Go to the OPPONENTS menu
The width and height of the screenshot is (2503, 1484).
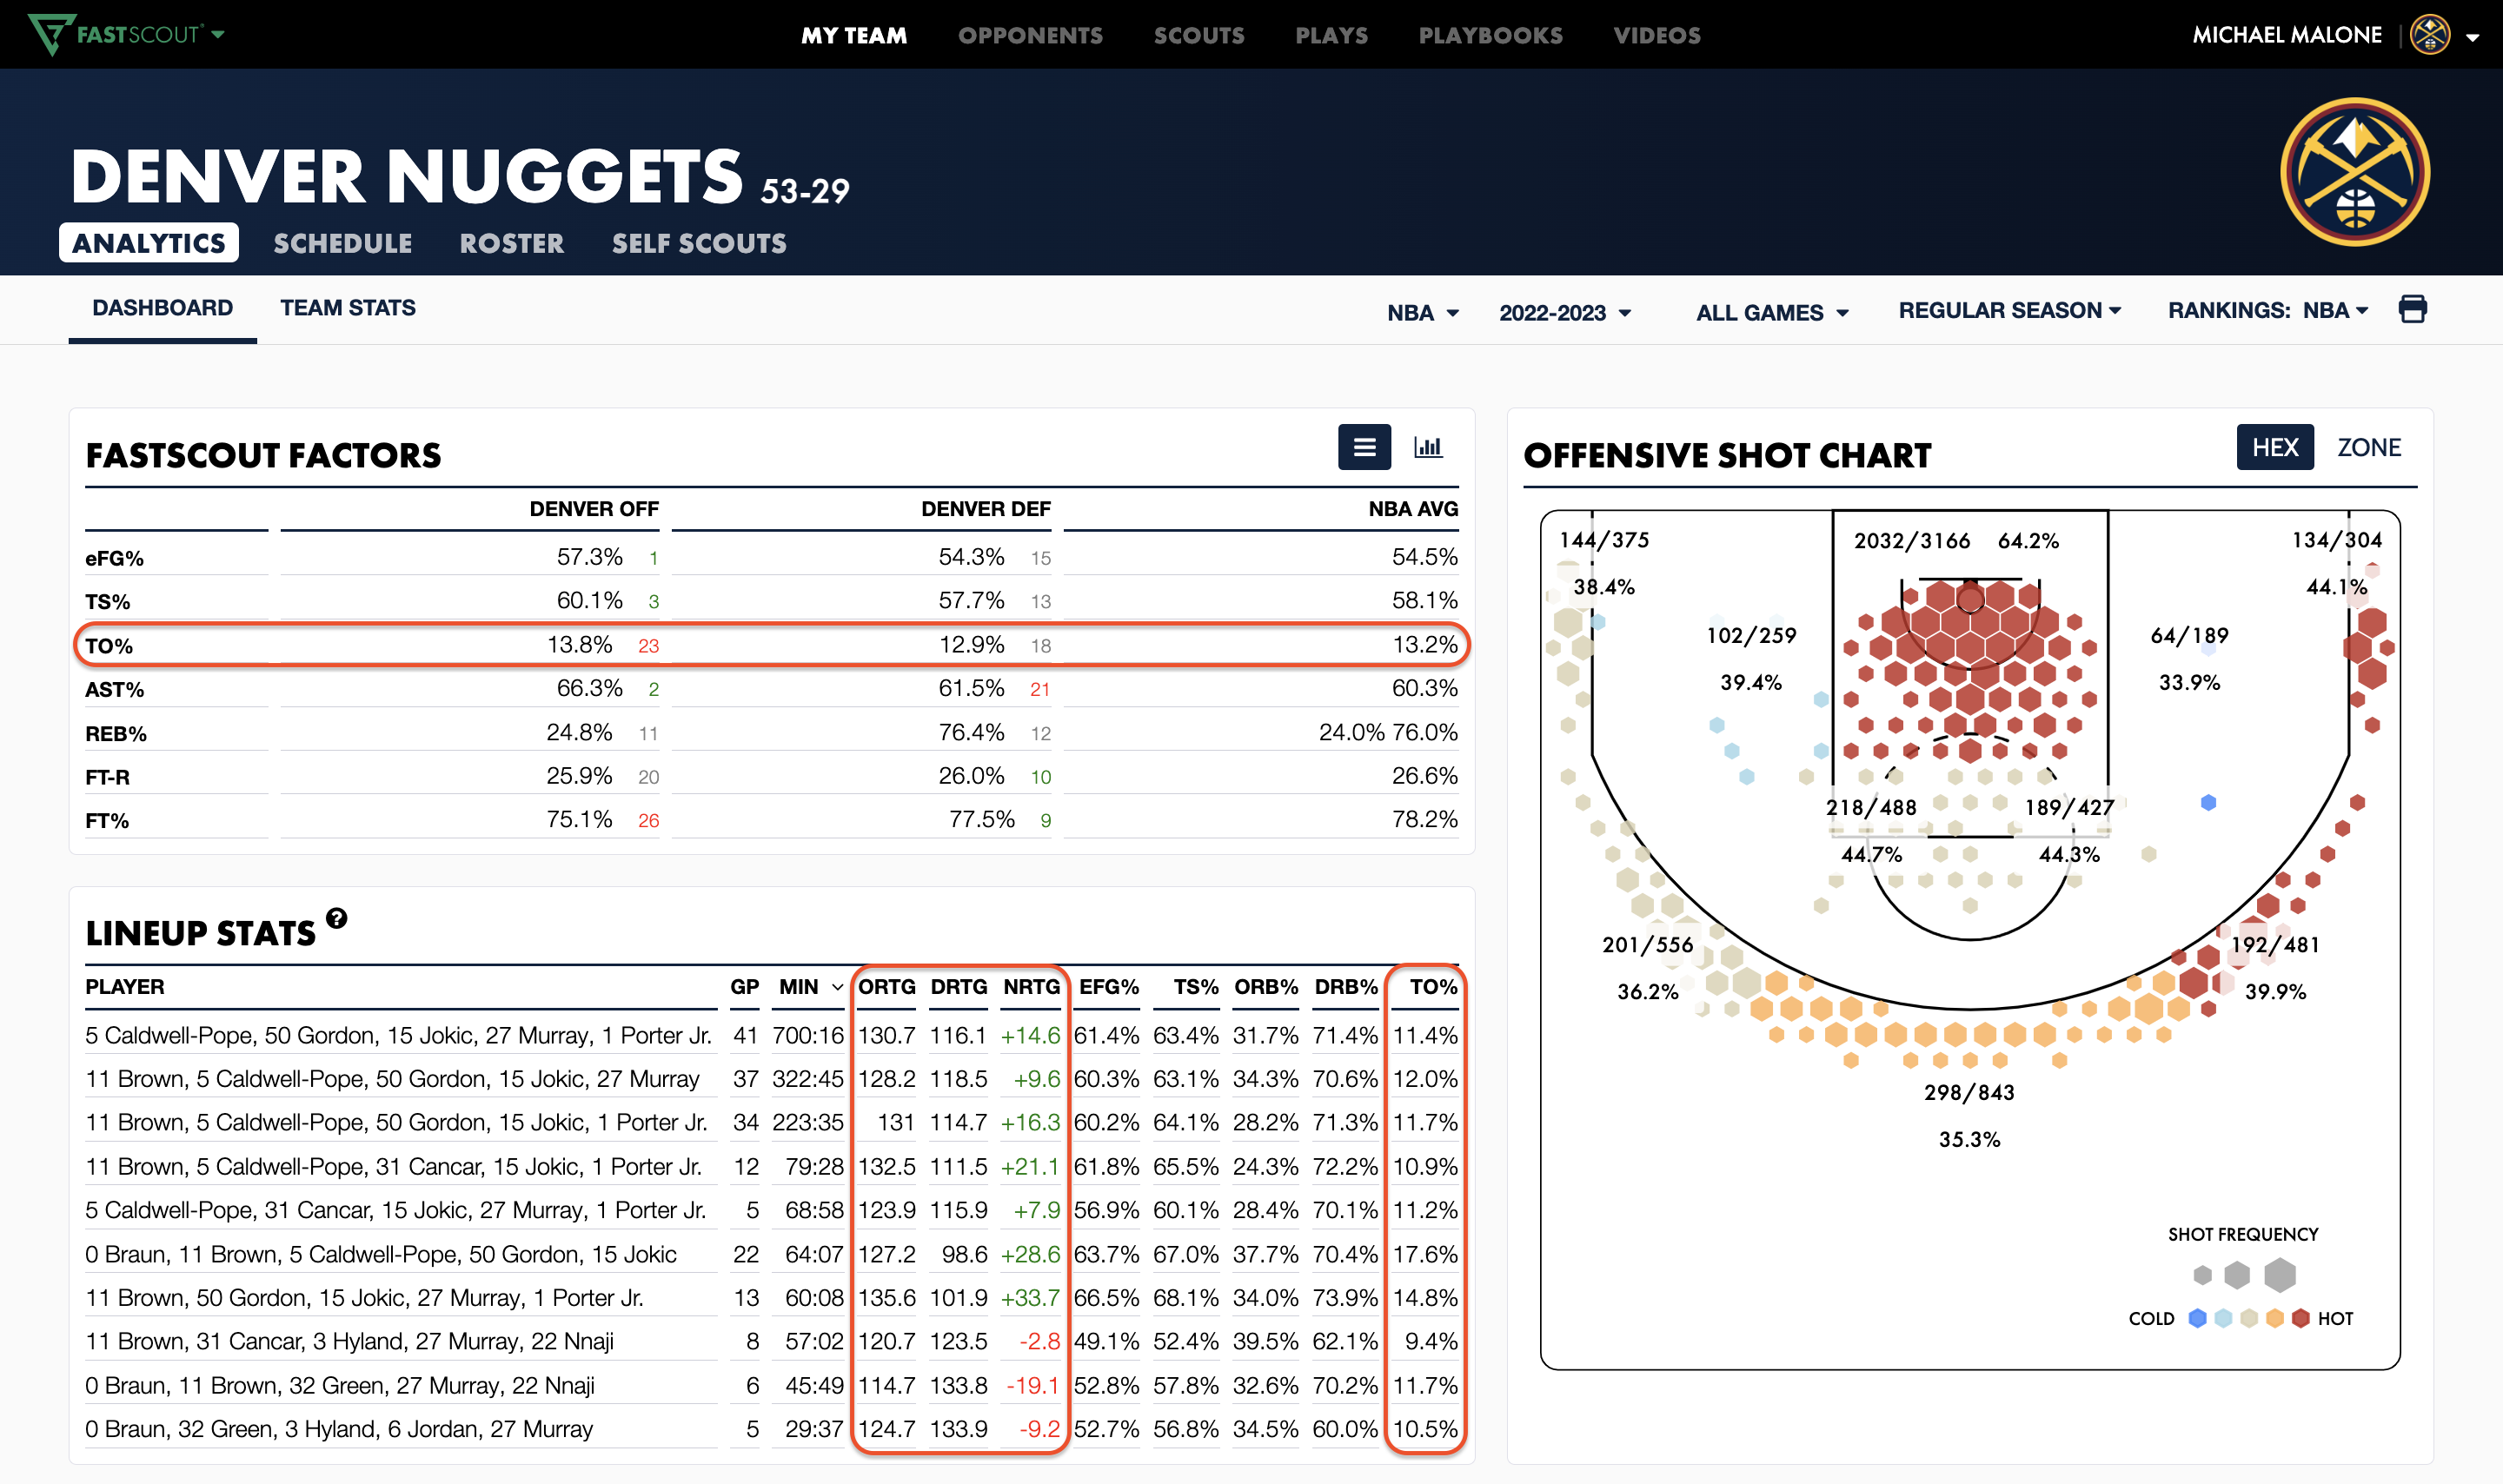[1030, 35]
